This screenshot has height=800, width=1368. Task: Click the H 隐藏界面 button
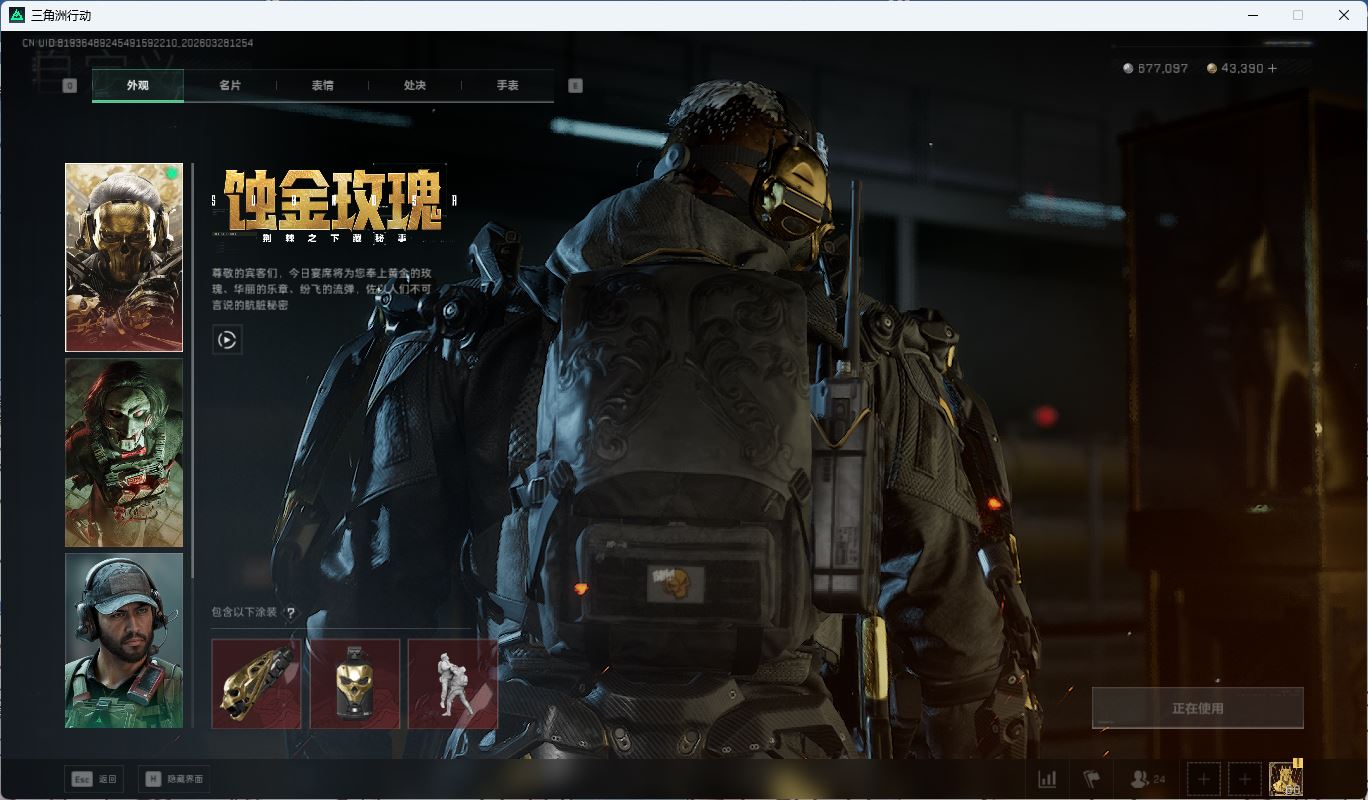coord(175,779)
